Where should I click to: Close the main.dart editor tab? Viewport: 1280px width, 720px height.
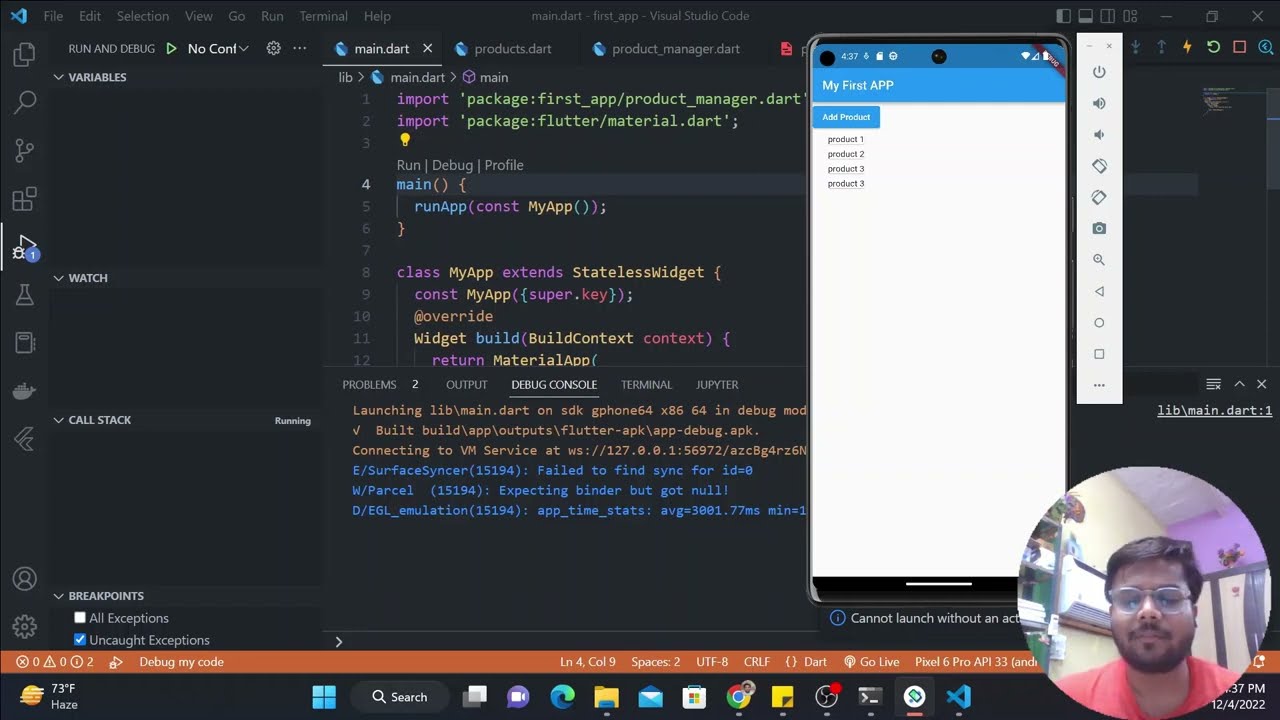[428, 48]
